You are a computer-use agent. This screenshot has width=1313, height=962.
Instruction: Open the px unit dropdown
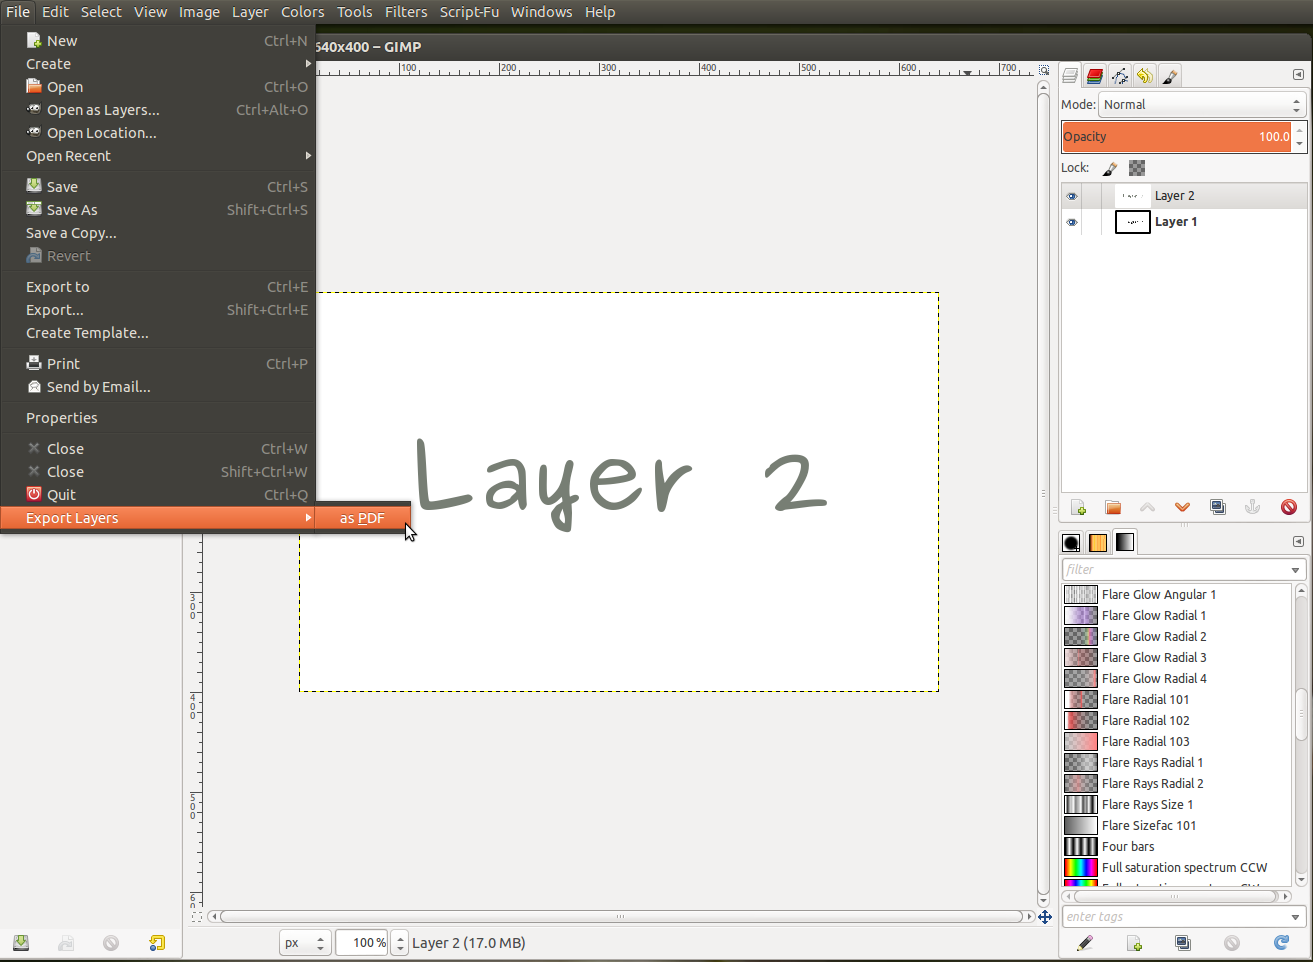click(x=305, y=943)
